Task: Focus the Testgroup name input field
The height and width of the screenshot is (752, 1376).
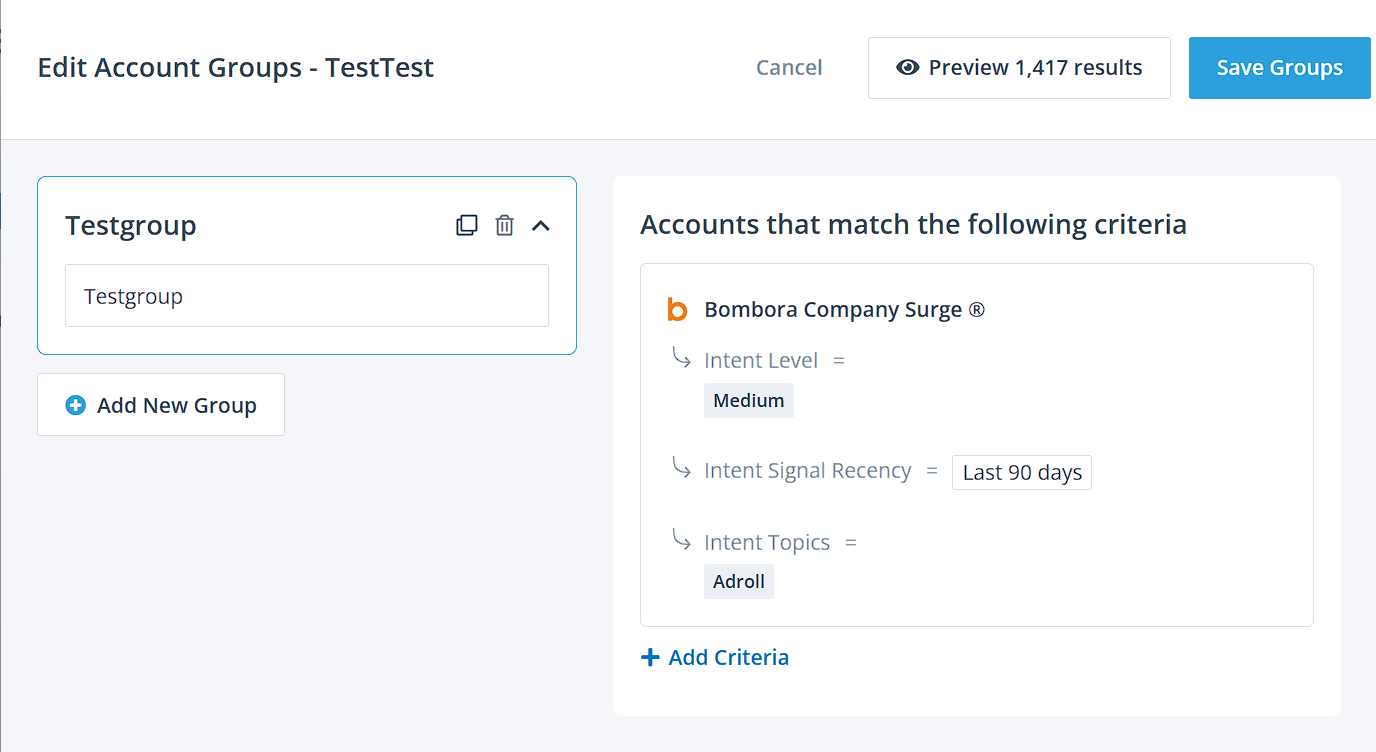Action: click(x=306, y=296)
